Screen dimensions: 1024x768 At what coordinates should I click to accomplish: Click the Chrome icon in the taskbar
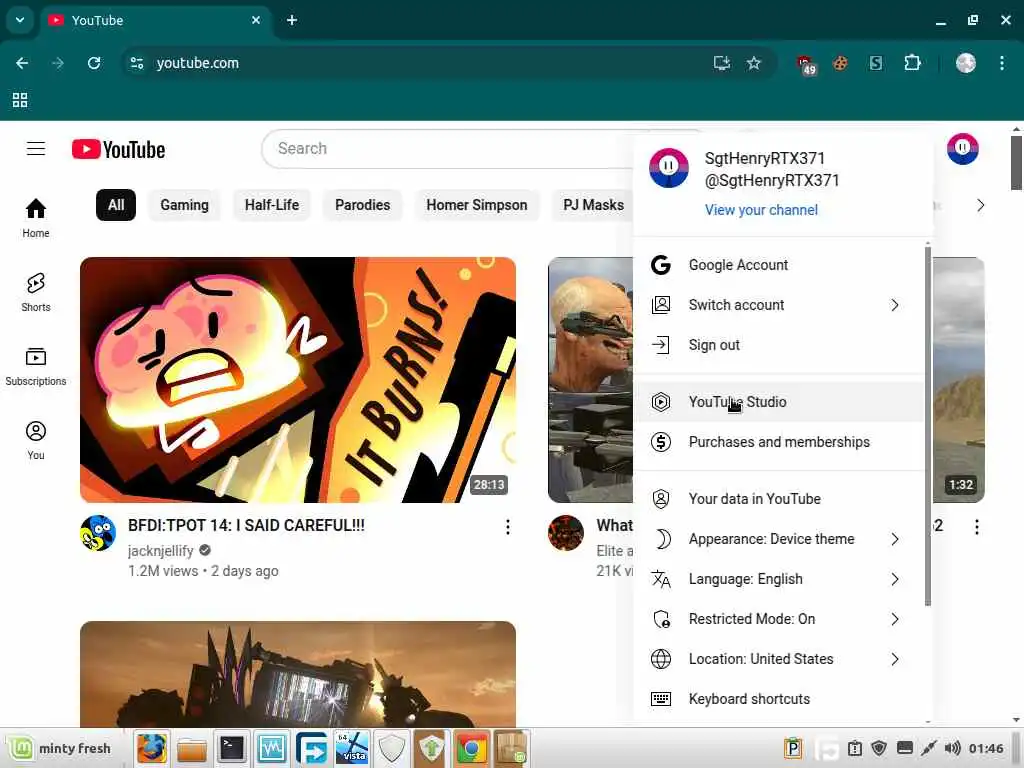[471, 748]
